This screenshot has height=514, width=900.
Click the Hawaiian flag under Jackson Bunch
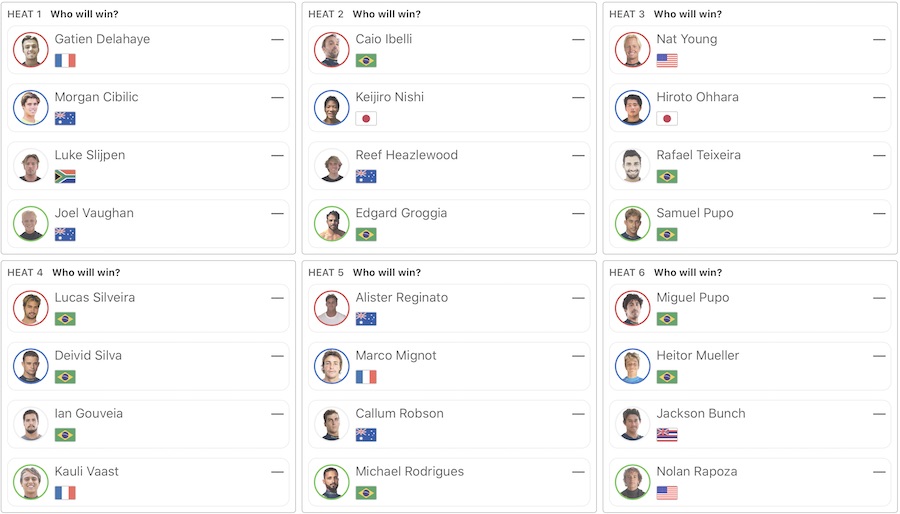667,435
